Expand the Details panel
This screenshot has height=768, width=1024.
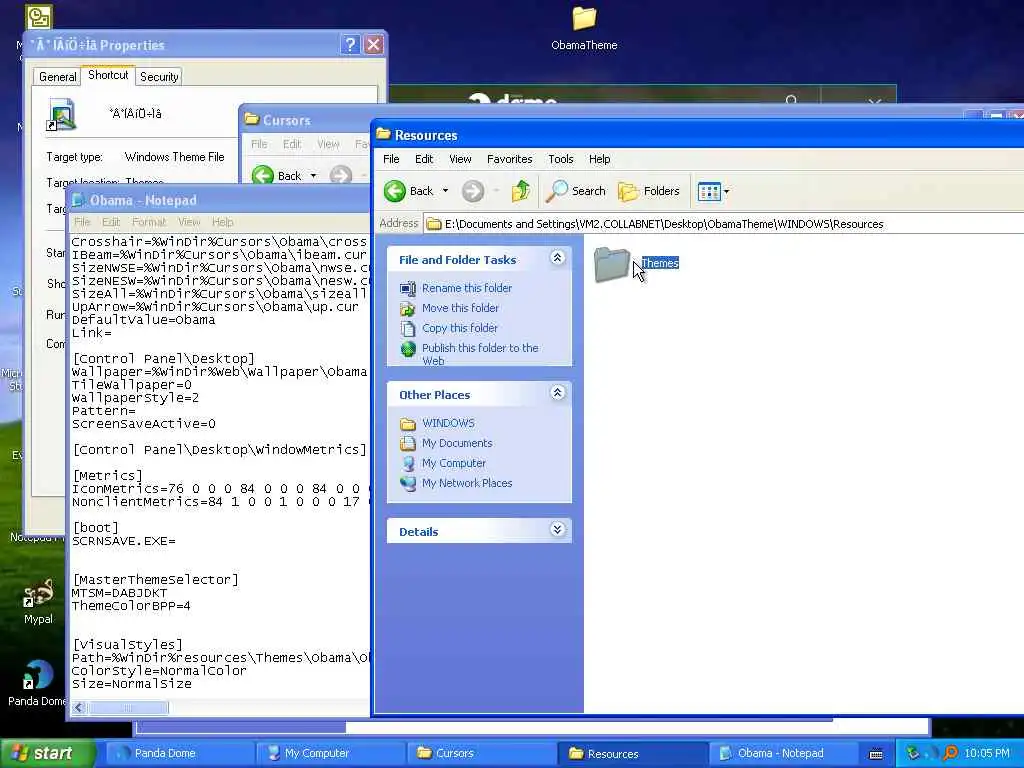click(x=557, y=530)
